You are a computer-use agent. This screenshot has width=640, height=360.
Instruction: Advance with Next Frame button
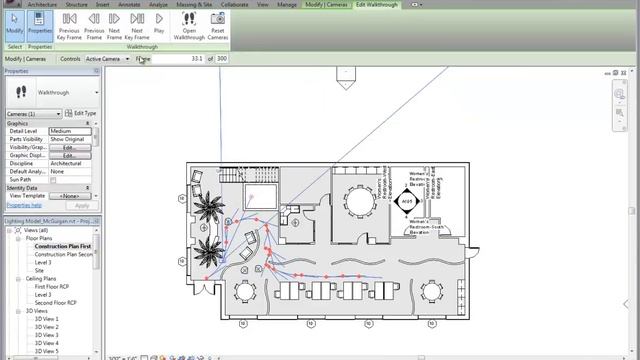114,26
